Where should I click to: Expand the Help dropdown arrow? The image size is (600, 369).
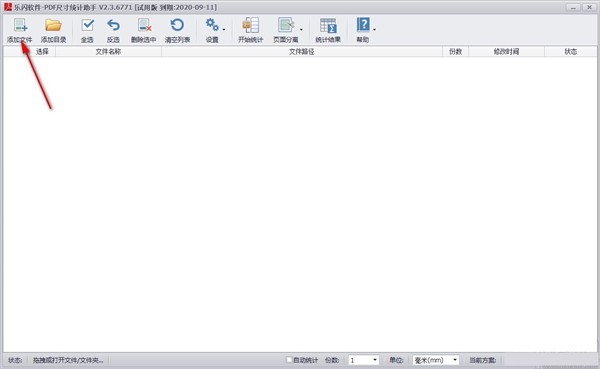click(x=374, y=29)
